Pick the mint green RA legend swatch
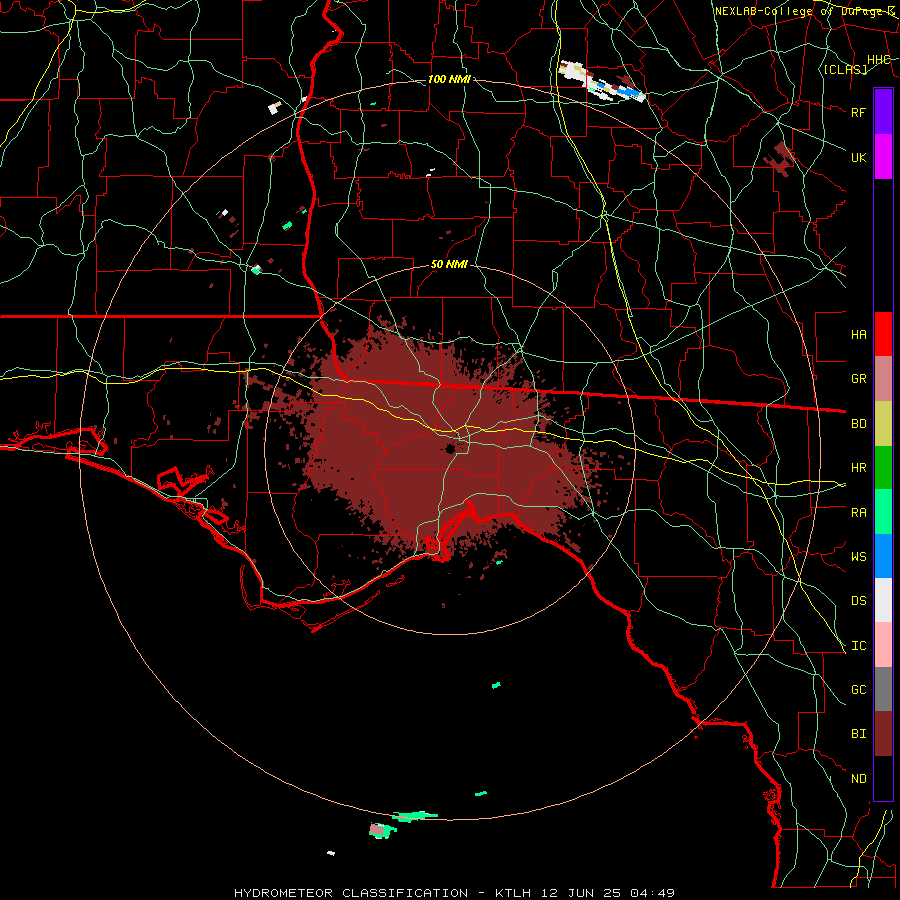 [x=883, y=512]
